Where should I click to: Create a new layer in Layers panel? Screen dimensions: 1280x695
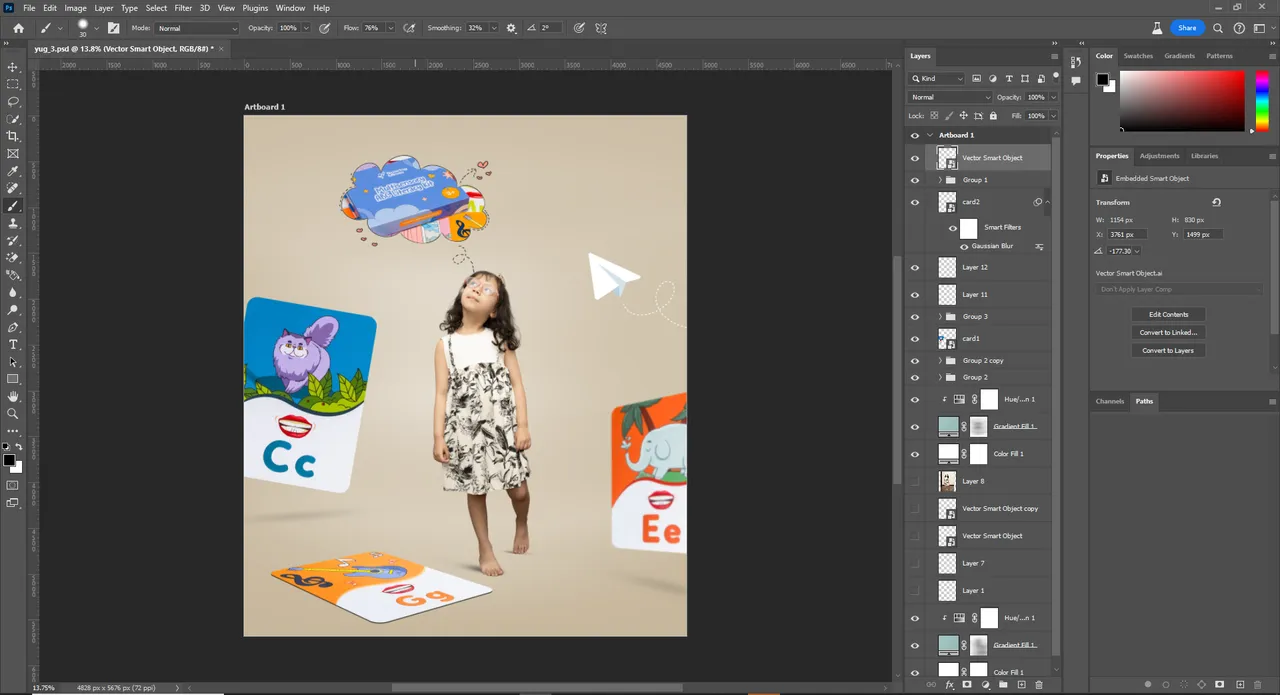pos(1021,685)
